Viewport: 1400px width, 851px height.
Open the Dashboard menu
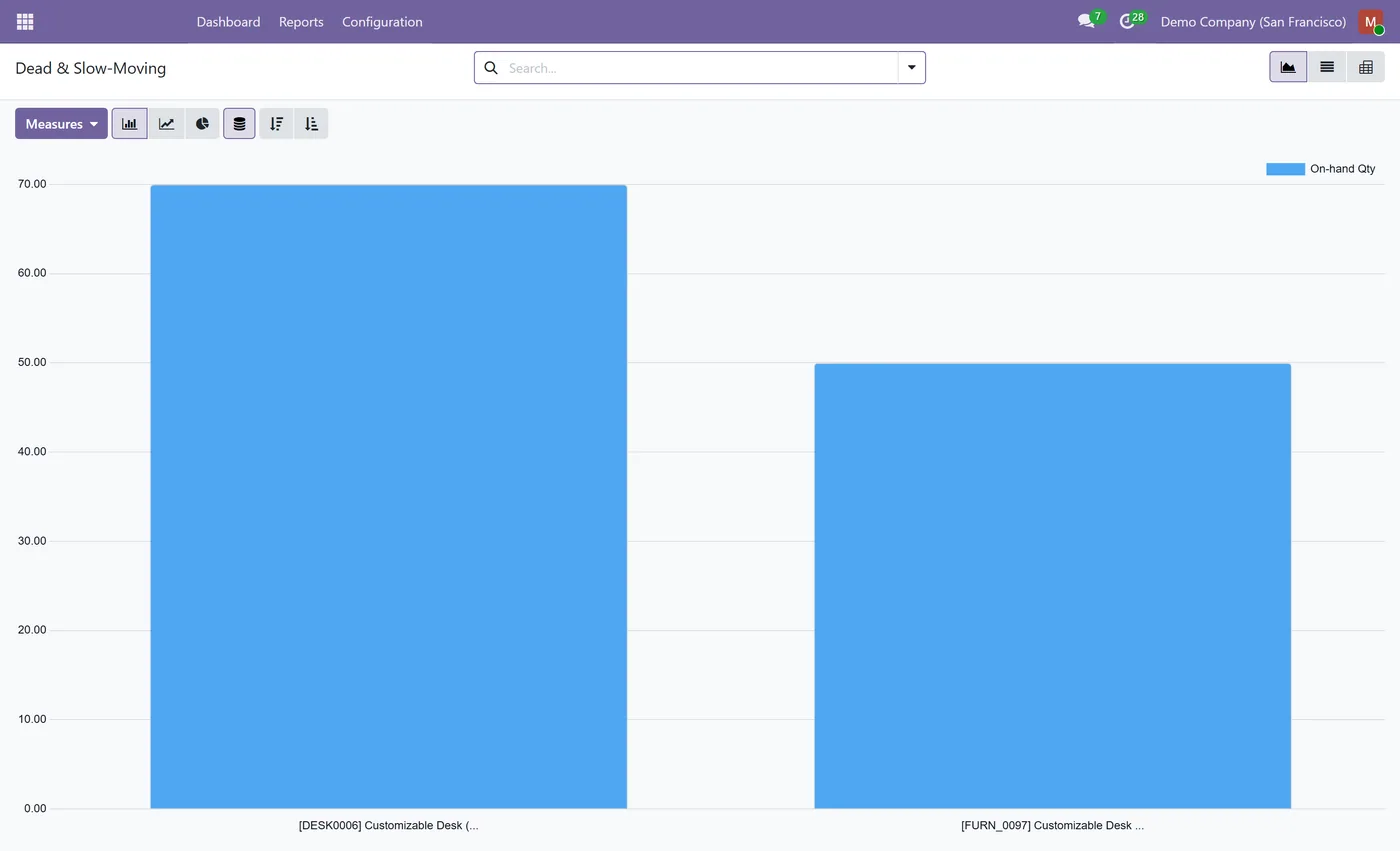pyautogui.click(x=228, y=21)
